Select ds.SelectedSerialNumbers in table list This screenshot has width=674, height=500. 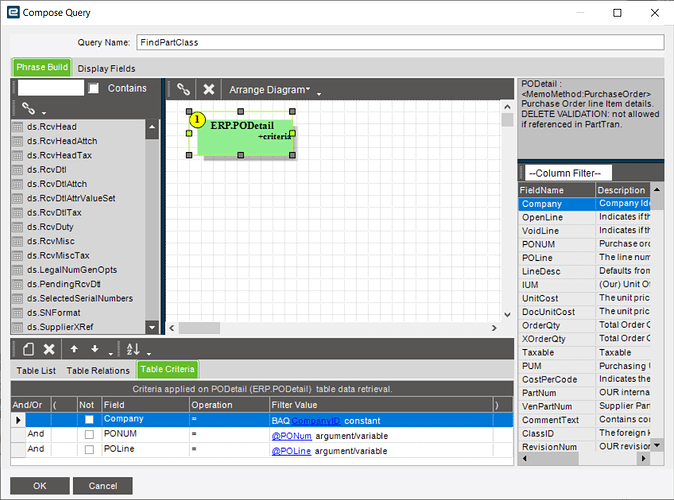pyautogui.click(x=80, y=298)
